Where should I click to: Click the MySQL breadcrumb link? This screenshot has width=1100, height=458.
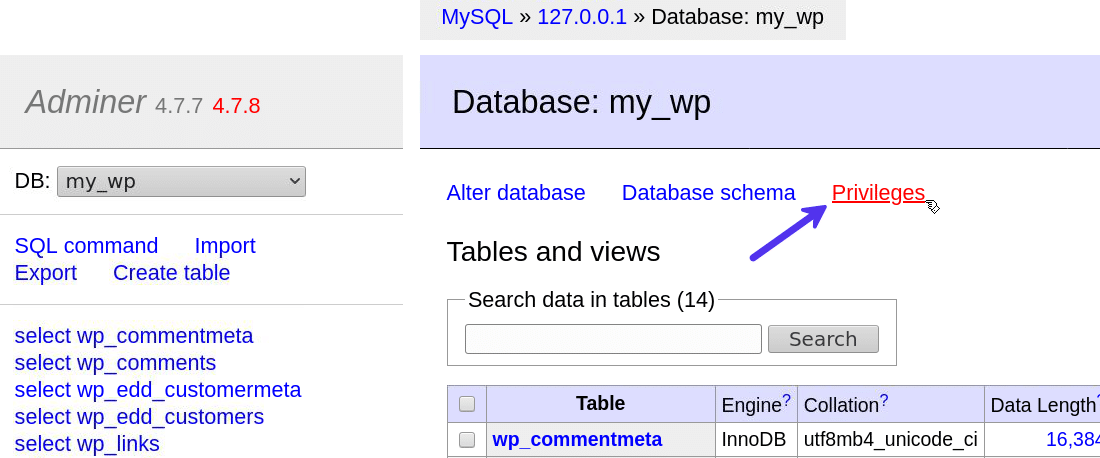476,17
